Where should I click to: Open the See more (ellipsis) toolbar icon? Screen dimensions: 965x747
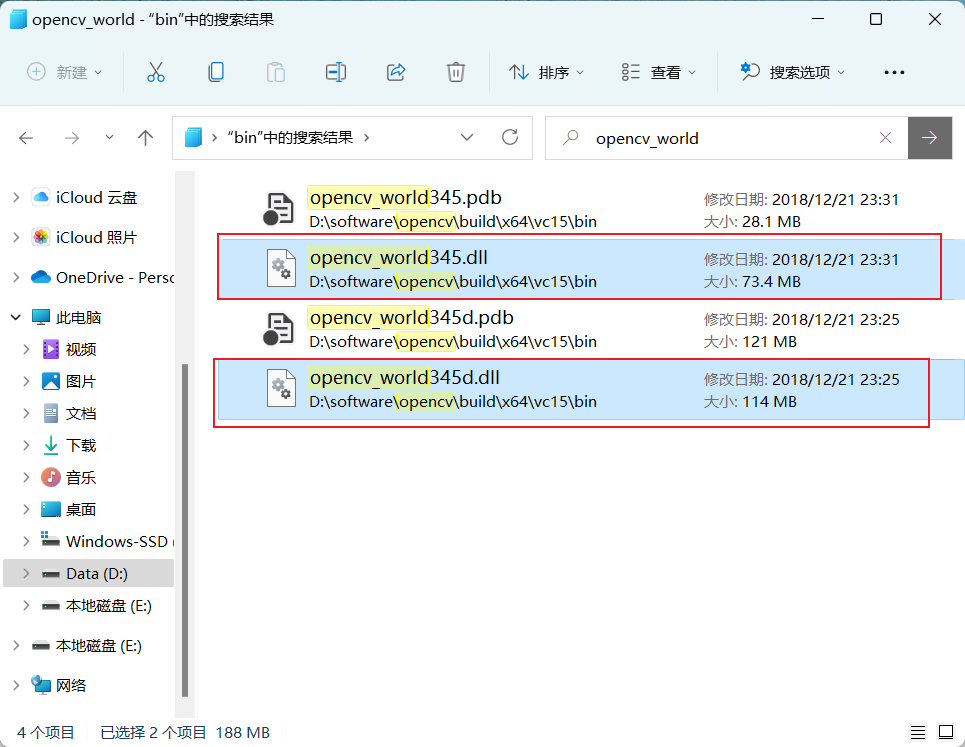pyautogui.click(x=894, y=71)
